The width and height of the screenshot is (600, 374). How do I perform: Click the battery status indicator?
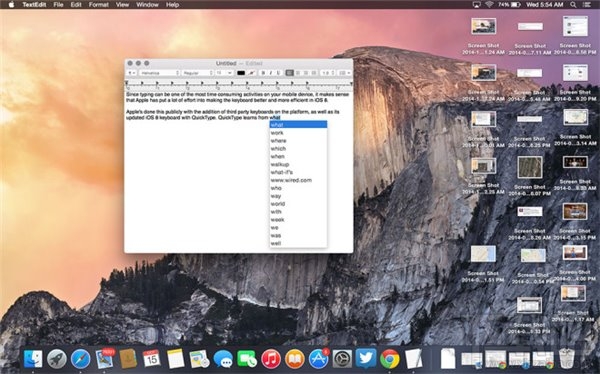click(x=509, y=5)
